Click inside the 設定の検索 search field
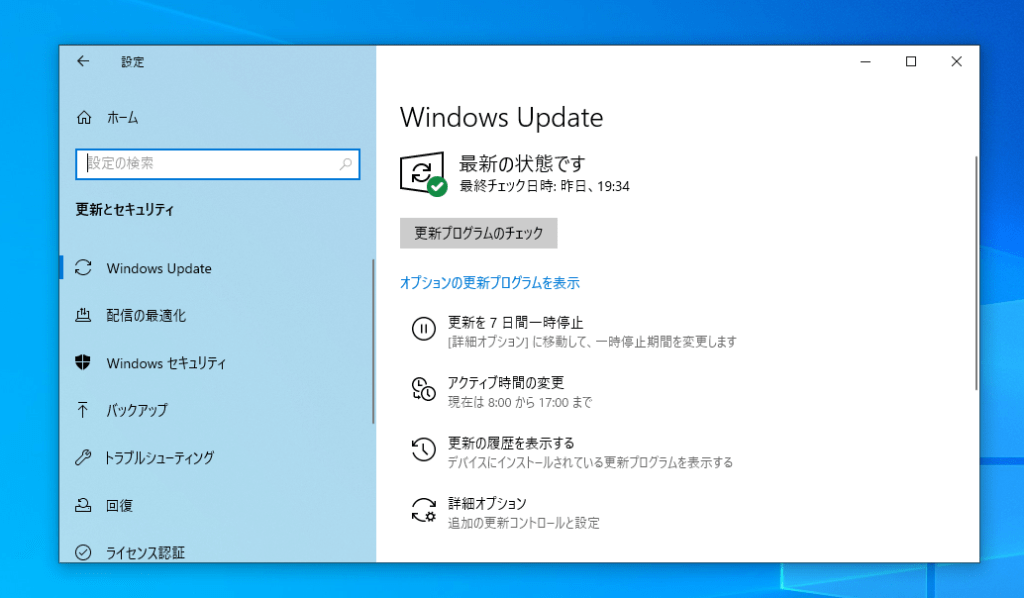Viewport: 1024px width, 598px height. click(x=200, y=164)
